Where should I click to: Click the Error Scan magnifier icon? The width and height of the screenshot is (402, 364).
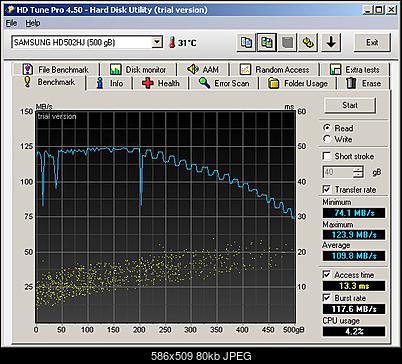(x=204, y=83)
